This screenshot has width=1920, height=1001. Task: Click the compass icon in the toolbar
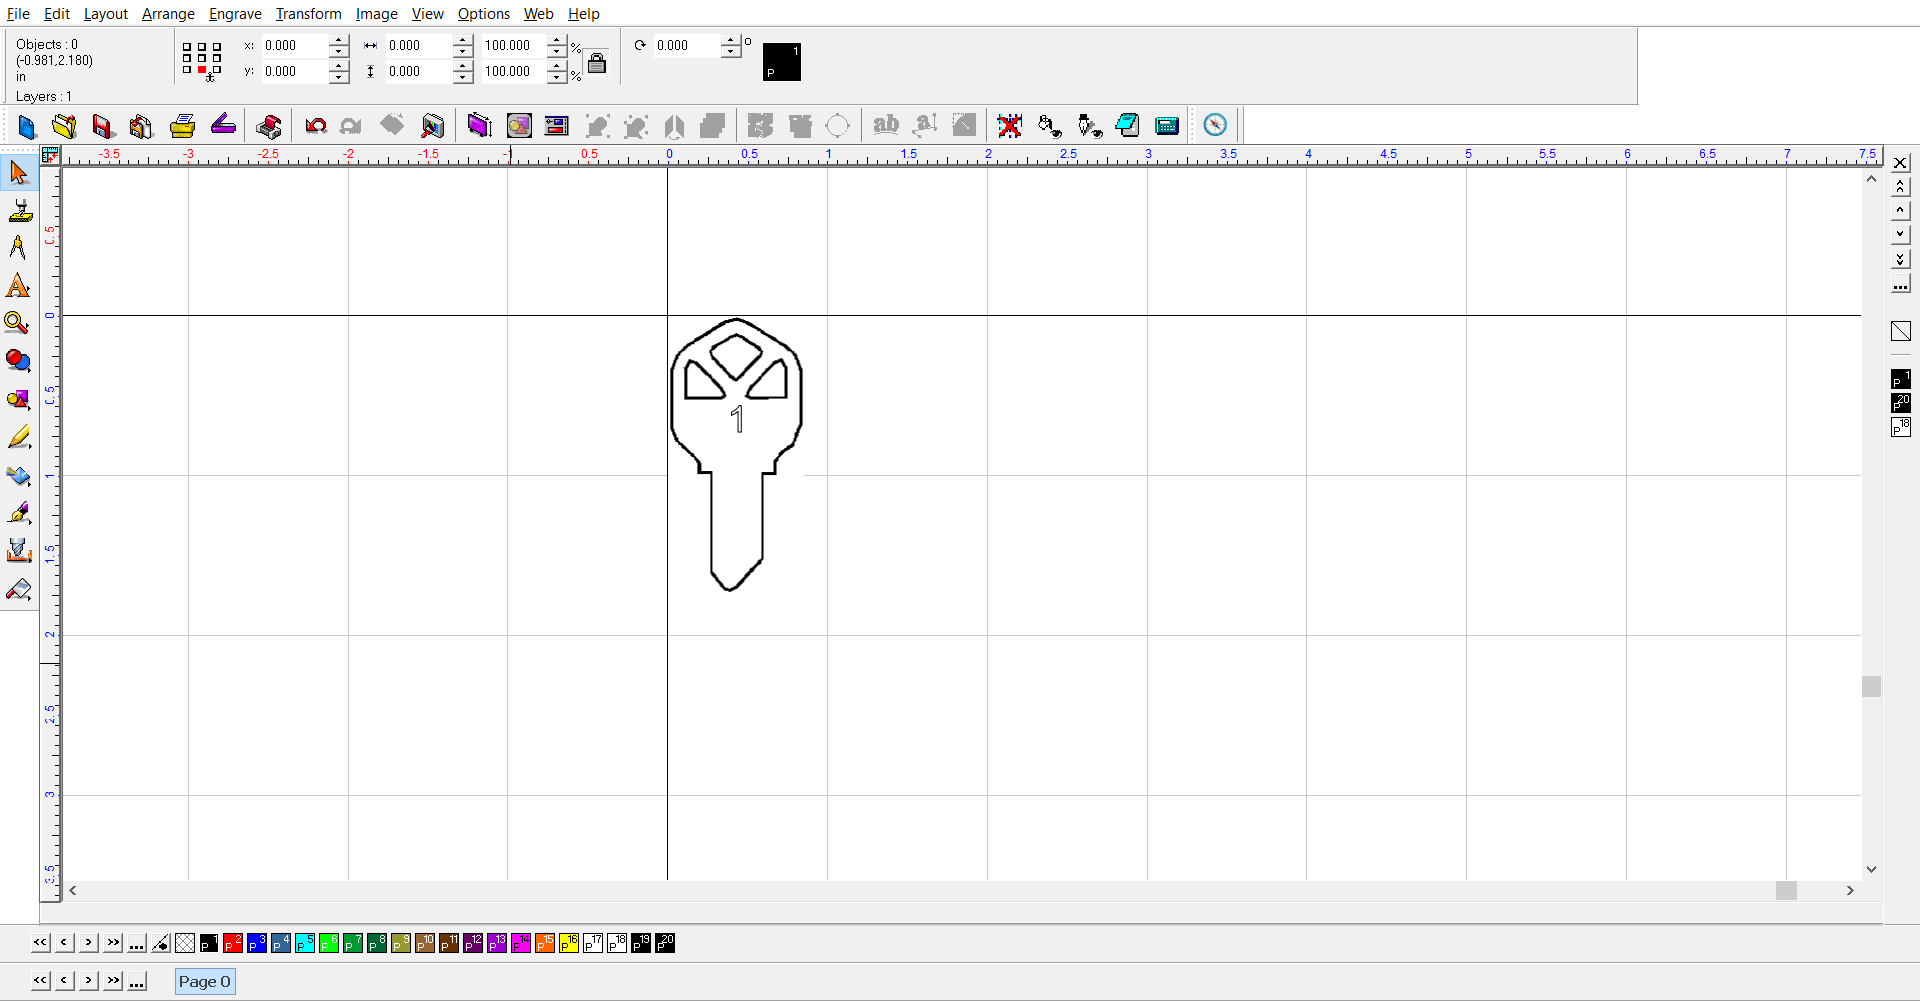[1215, 125]
